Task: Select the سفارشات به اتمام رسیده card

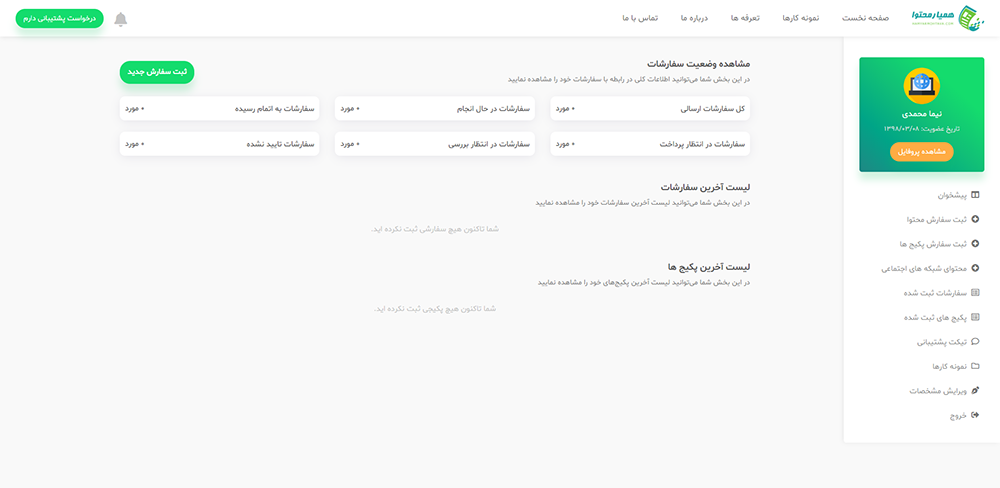Action: click(219, 108)
